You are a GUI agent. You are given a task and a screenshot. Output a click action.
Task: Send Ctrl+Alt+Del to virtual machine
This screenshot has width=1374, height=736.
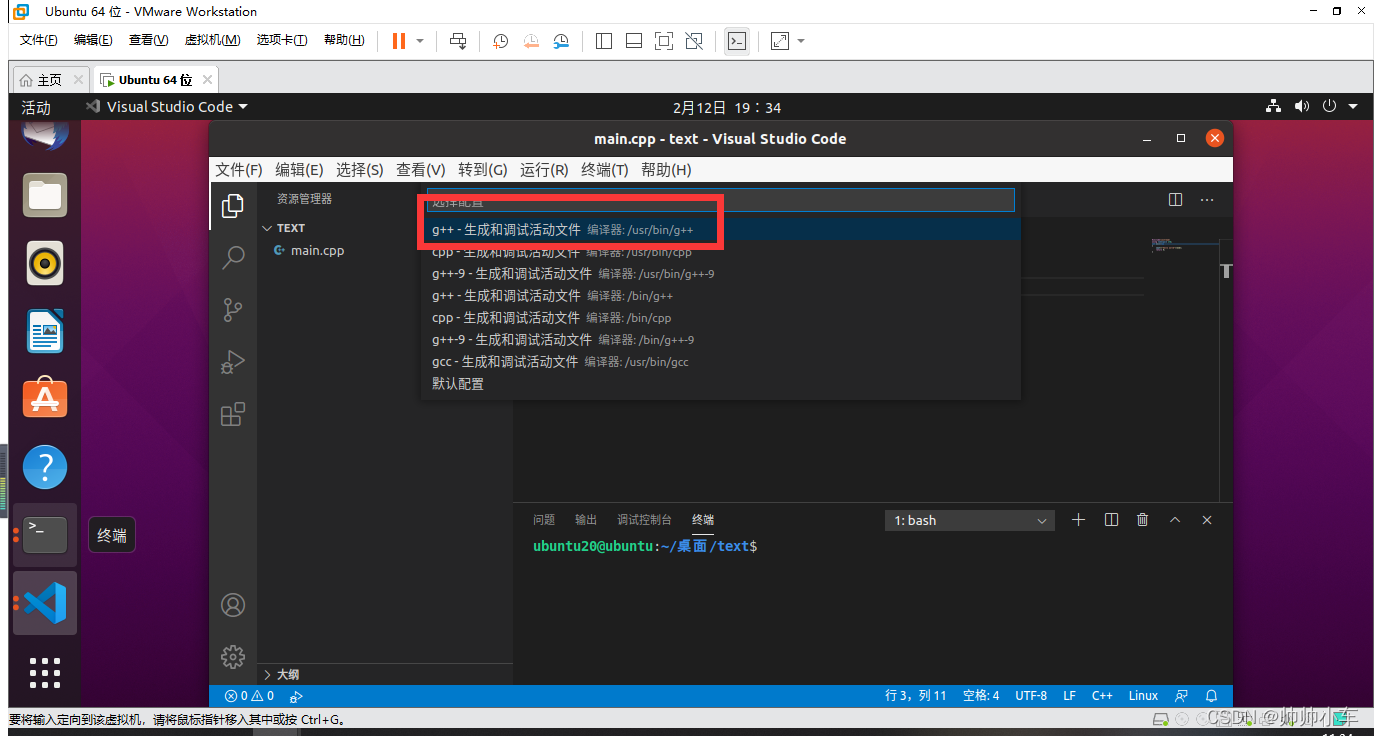tap(458, 41)
